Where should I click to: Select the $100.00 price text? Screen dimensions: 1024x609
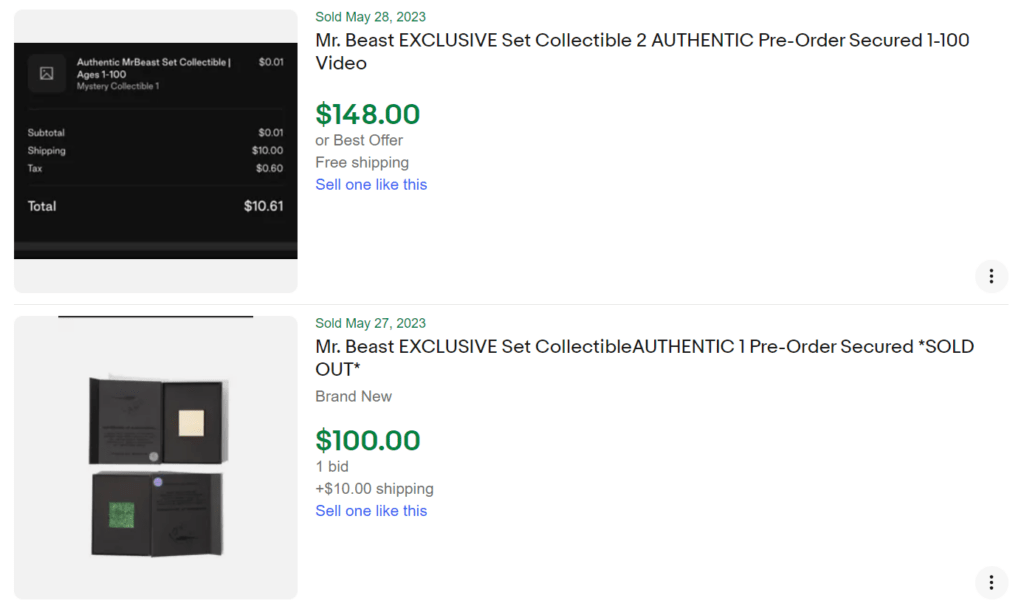pos(368,440)
